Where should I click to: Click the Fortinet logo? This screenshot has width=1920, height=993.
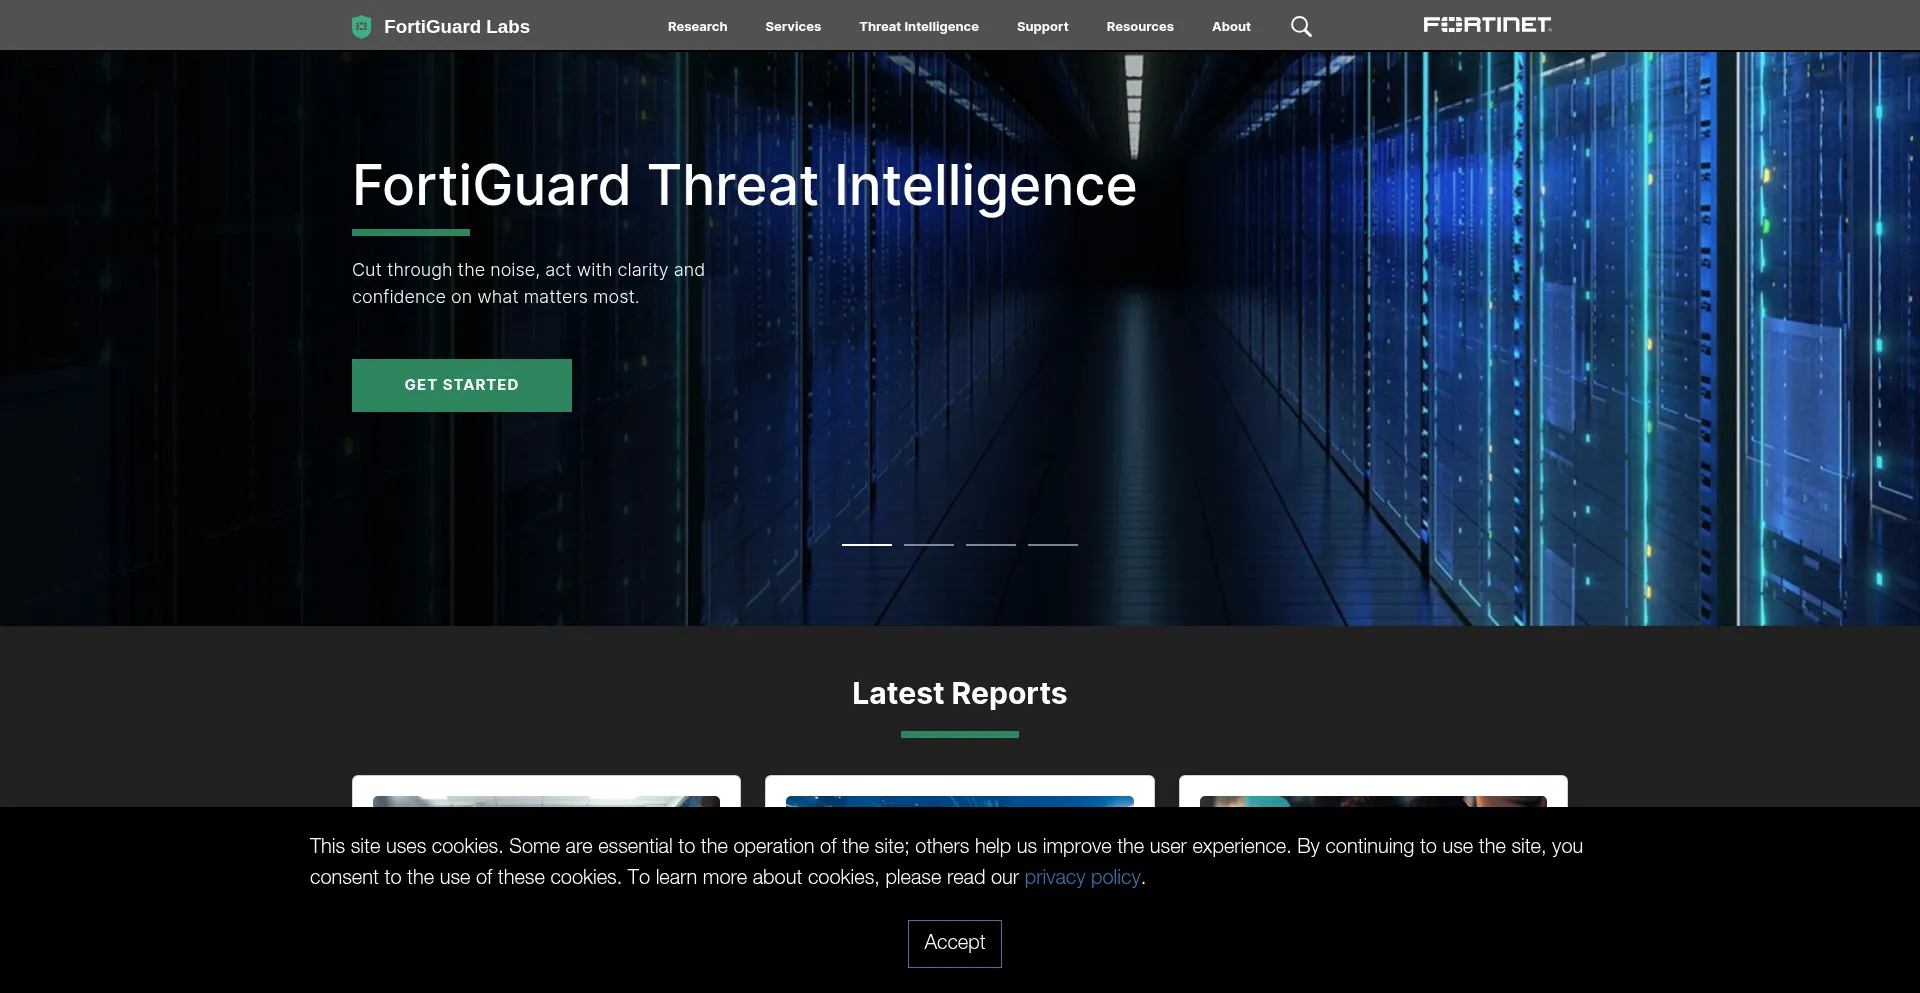1486,24
